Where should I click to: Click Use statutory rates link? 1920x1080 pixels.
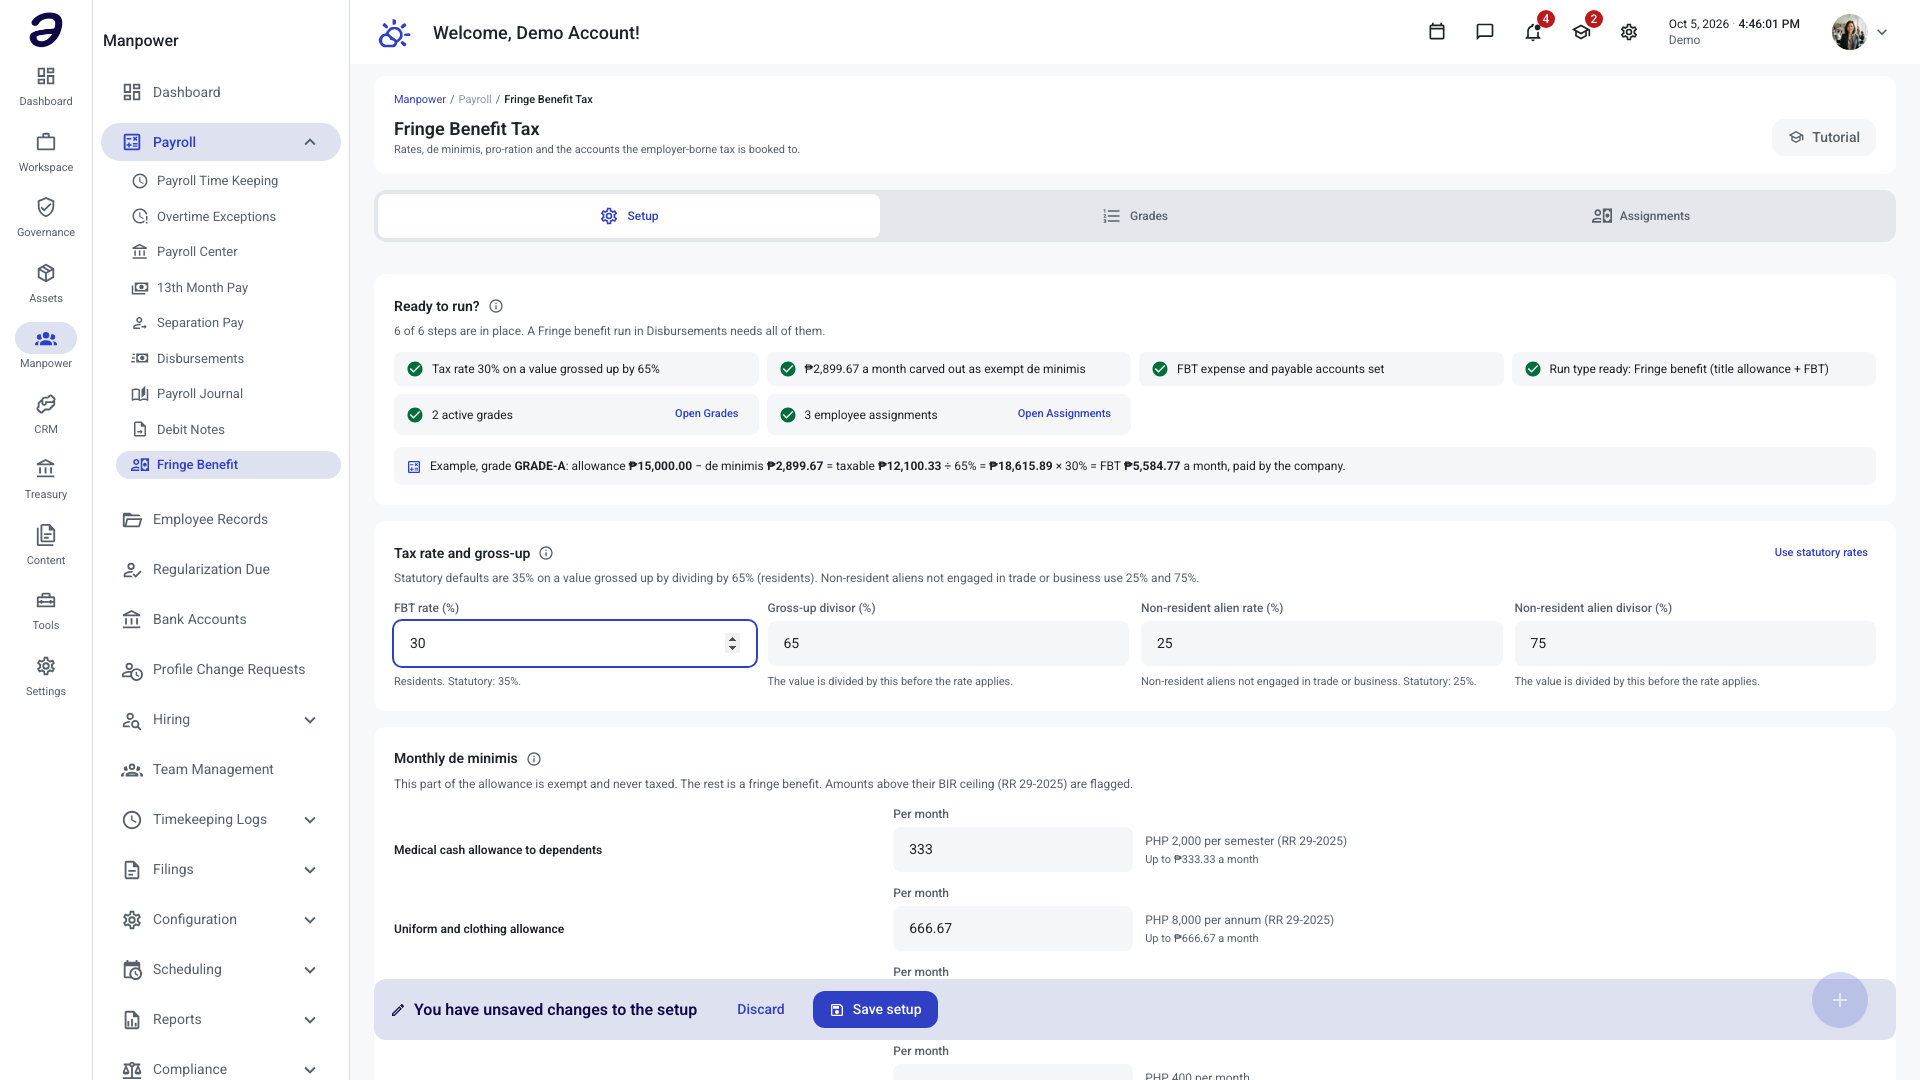click(x=1820, y=552)
